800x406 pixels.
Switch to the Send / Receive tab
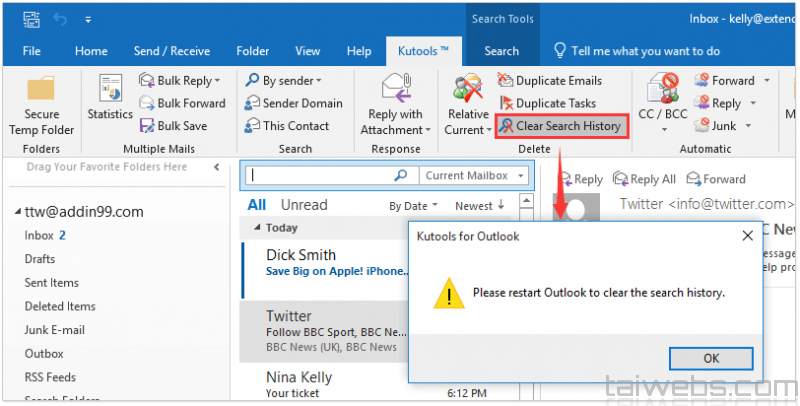(x=171, y=51)
